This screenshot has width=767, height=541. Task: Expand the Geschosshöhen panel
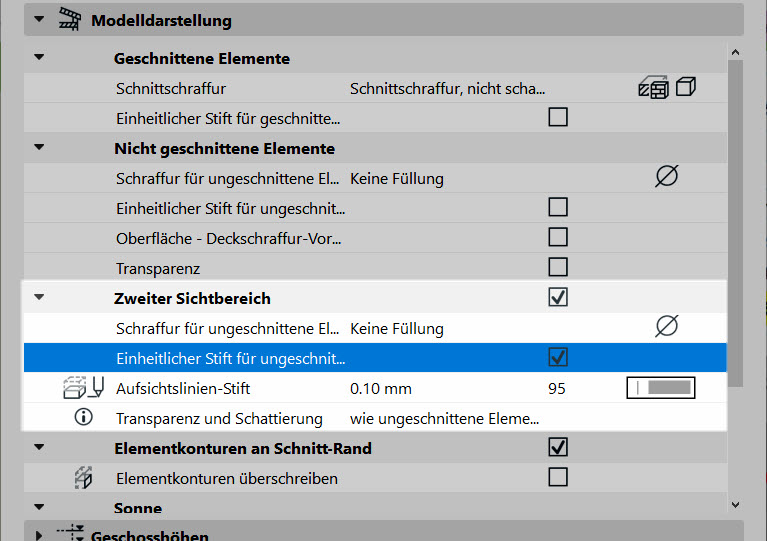click(39, 535)
